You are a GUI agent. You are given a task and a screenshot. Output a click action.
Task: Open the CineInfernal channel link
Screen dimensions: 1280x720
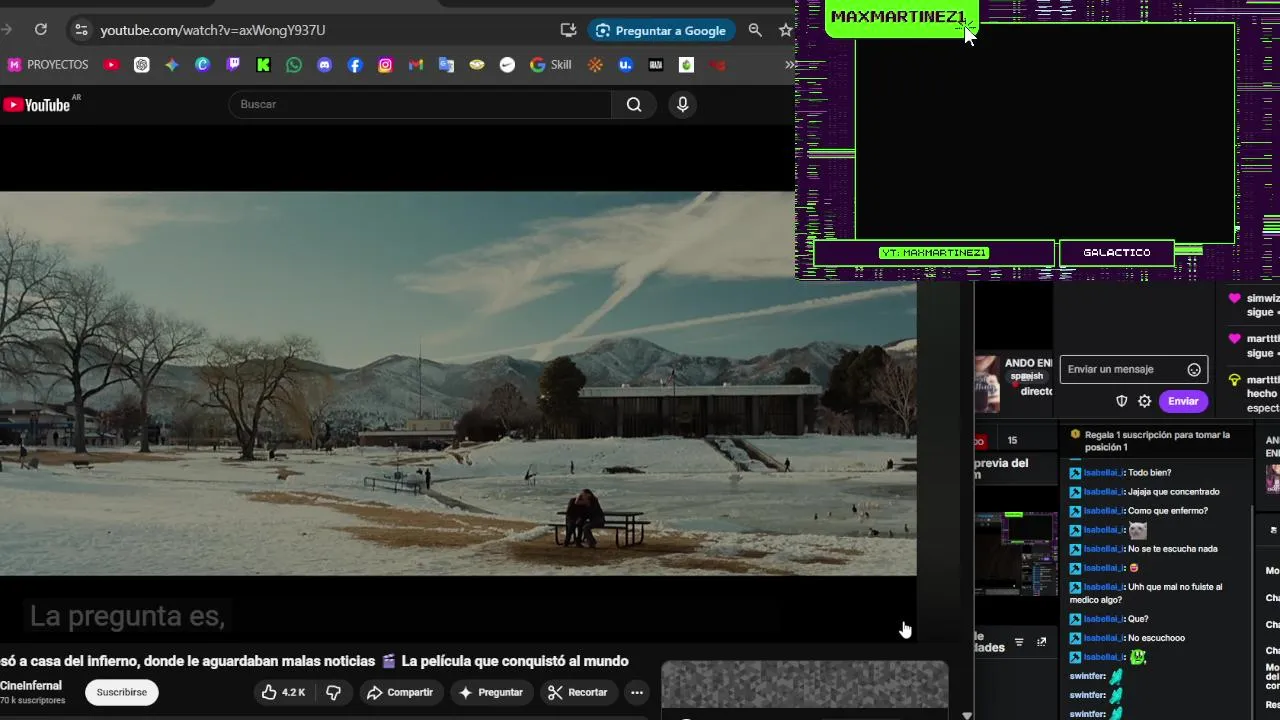tap(31, 686)
